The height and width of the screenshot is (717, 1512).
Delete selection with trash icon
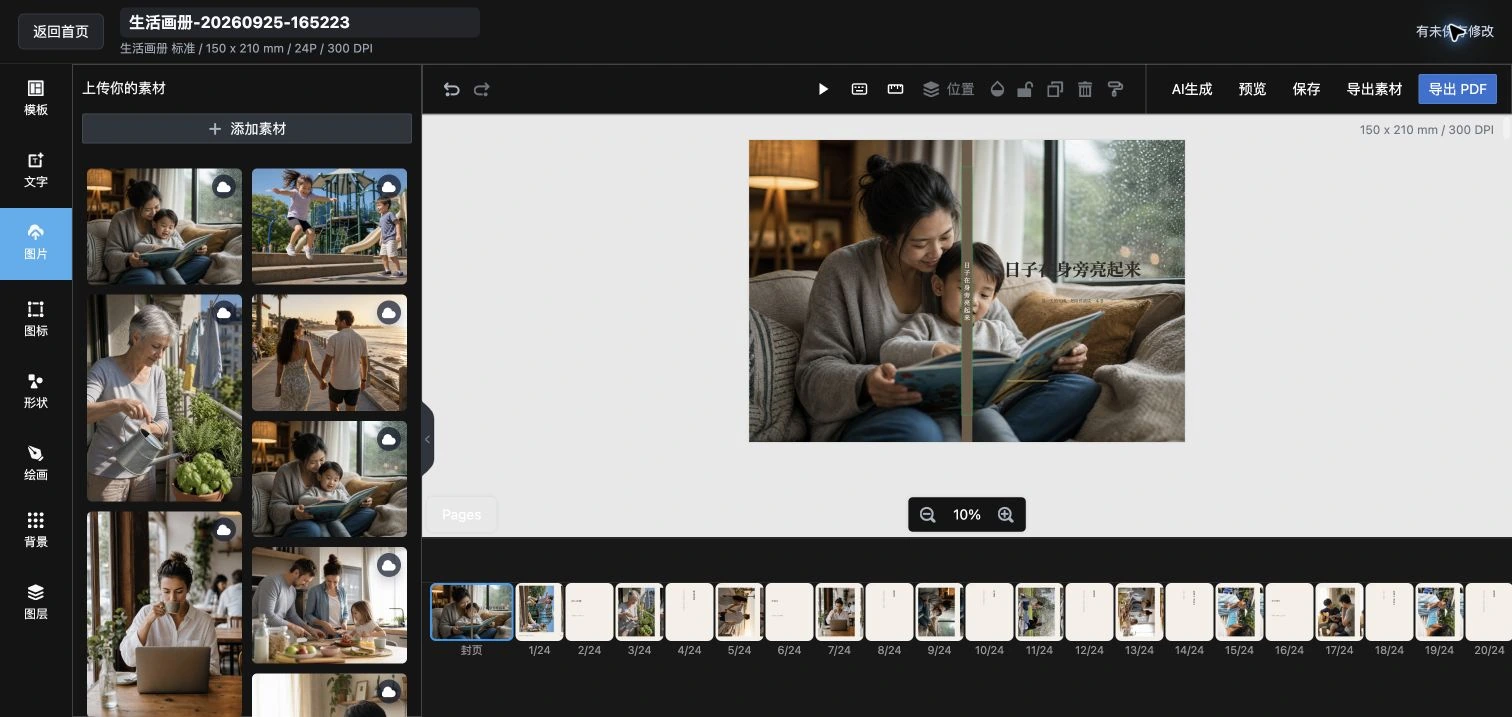[x=1085, y=89]
